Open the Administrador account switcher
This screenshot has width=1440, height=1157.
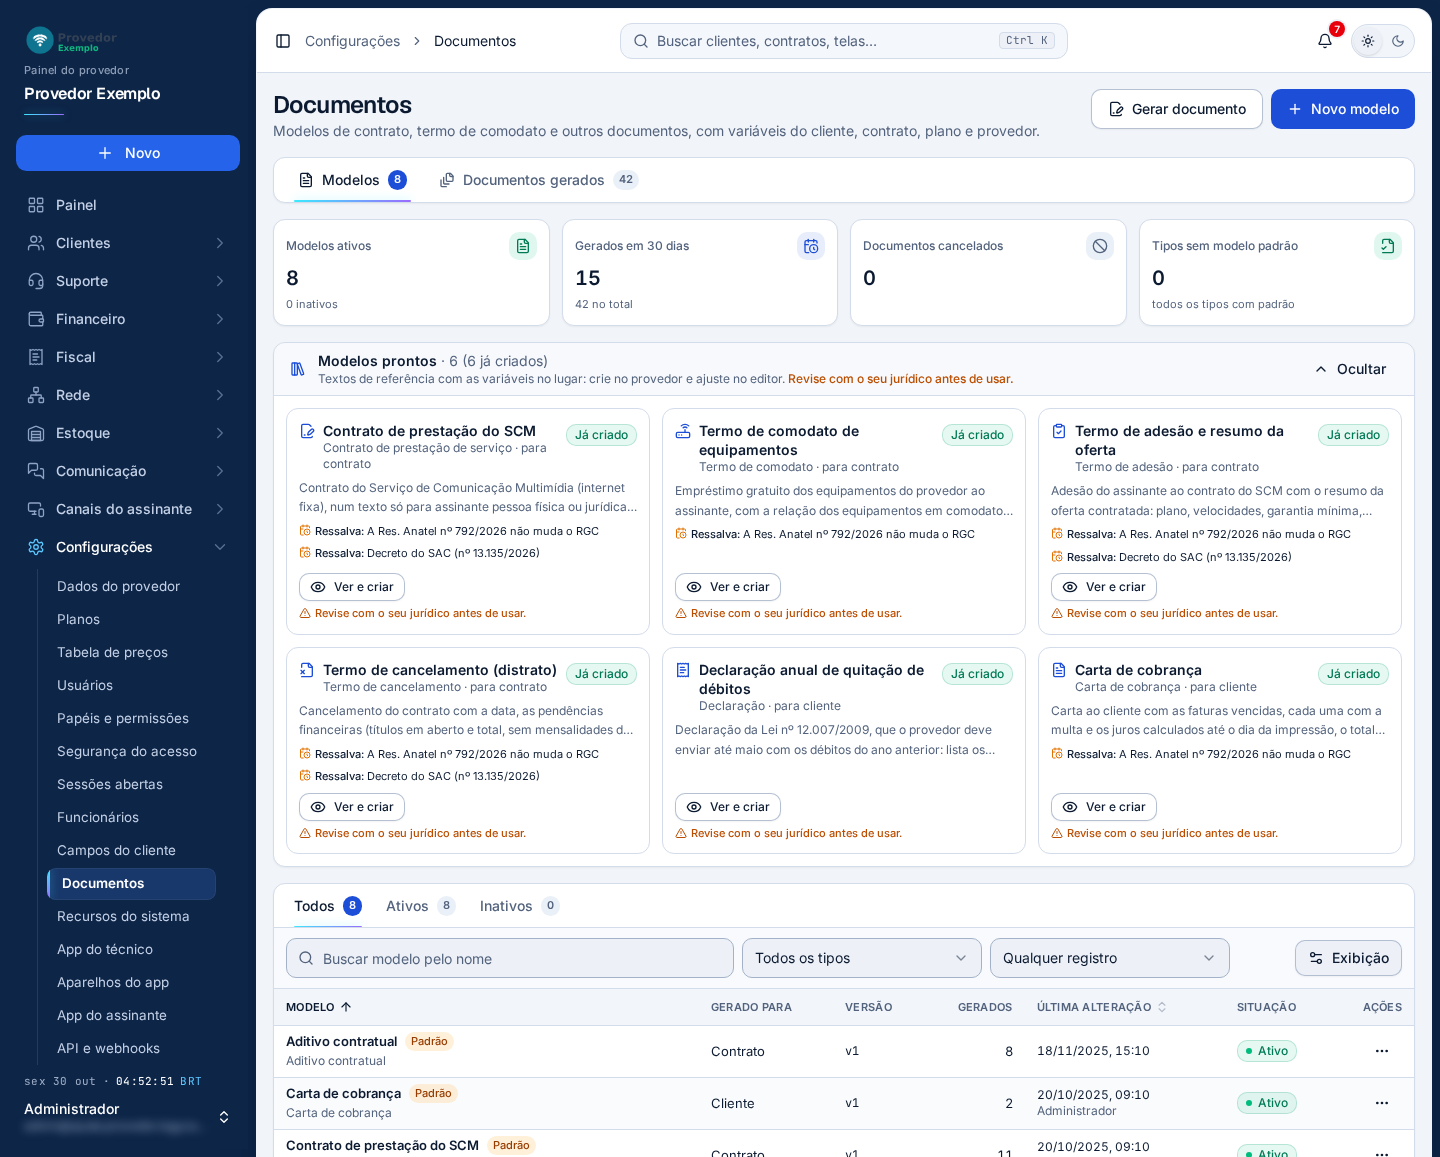point(128,1117)
